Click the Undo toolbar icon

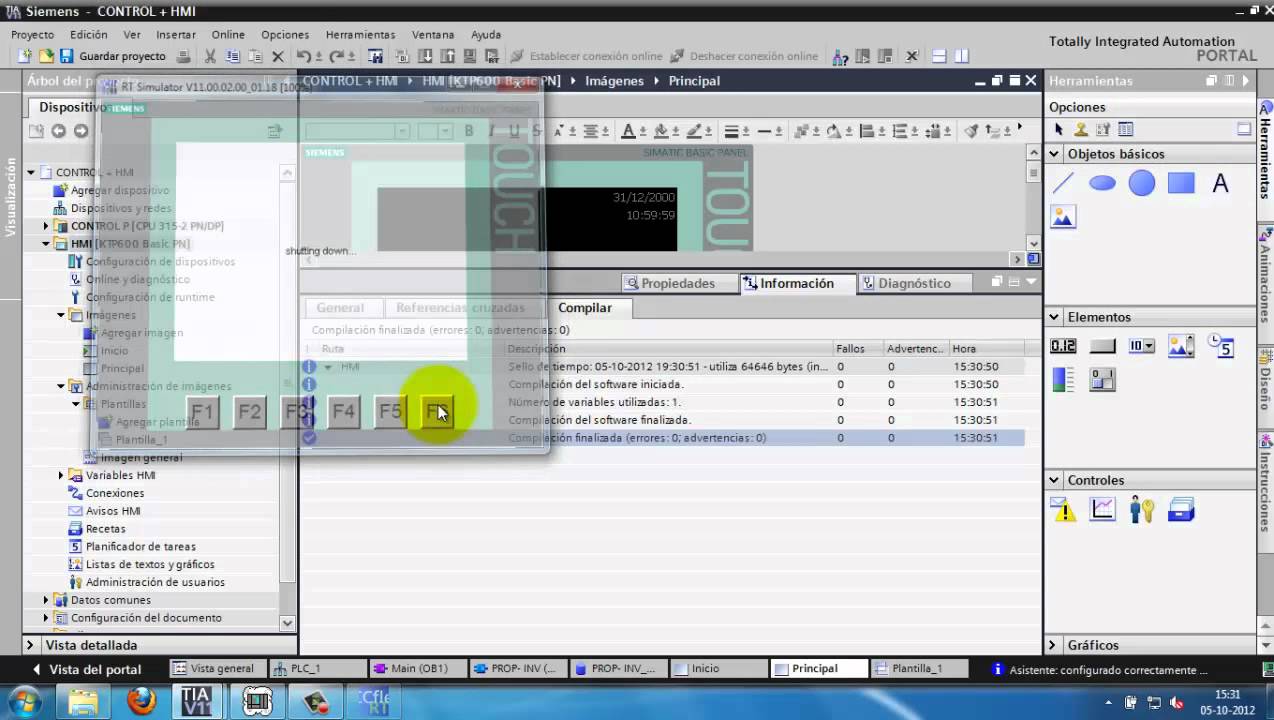click(304, 56)
